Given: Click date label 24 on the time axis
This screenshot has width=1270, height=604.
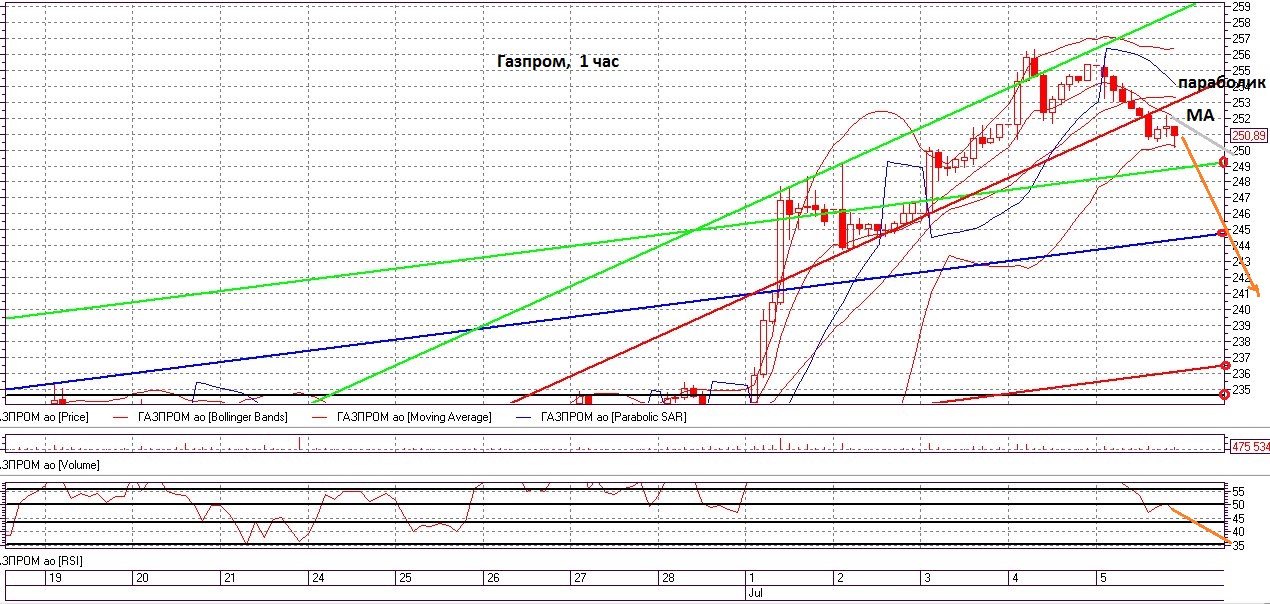Looking at the screenshot, I should pyautogui.click(x=317, y=578).
